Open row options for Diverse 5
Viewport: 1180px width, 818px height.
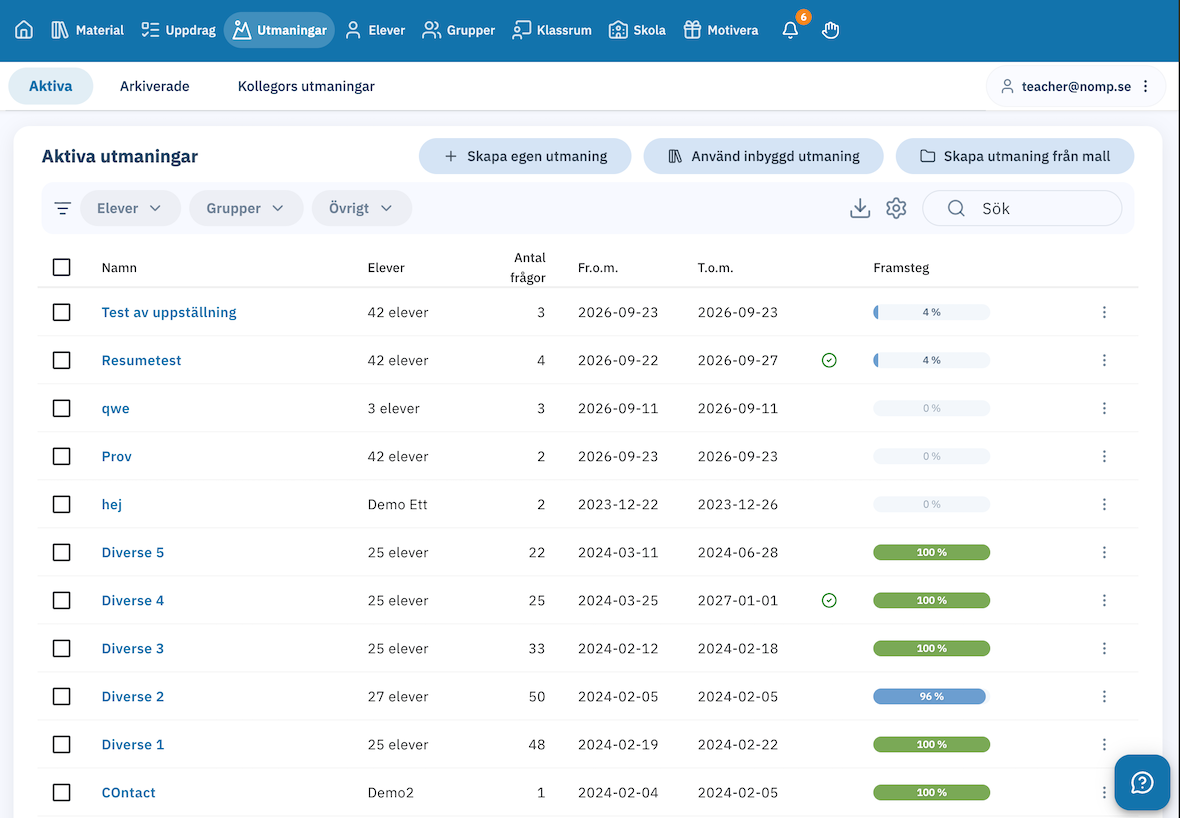1104,552
